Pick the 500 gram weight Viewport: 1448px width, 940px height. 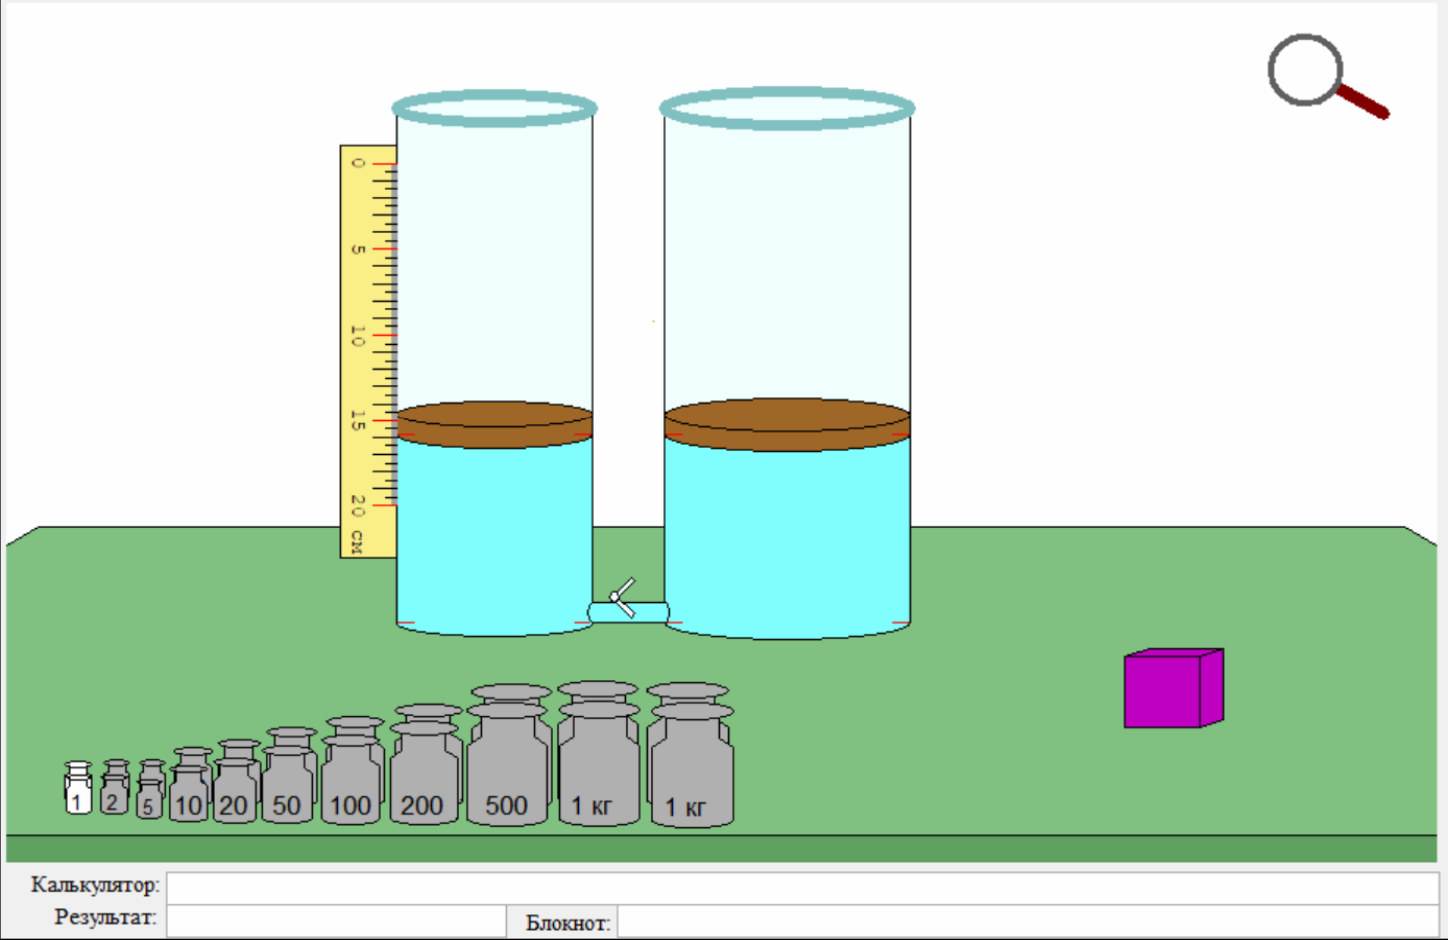(510, 755)
